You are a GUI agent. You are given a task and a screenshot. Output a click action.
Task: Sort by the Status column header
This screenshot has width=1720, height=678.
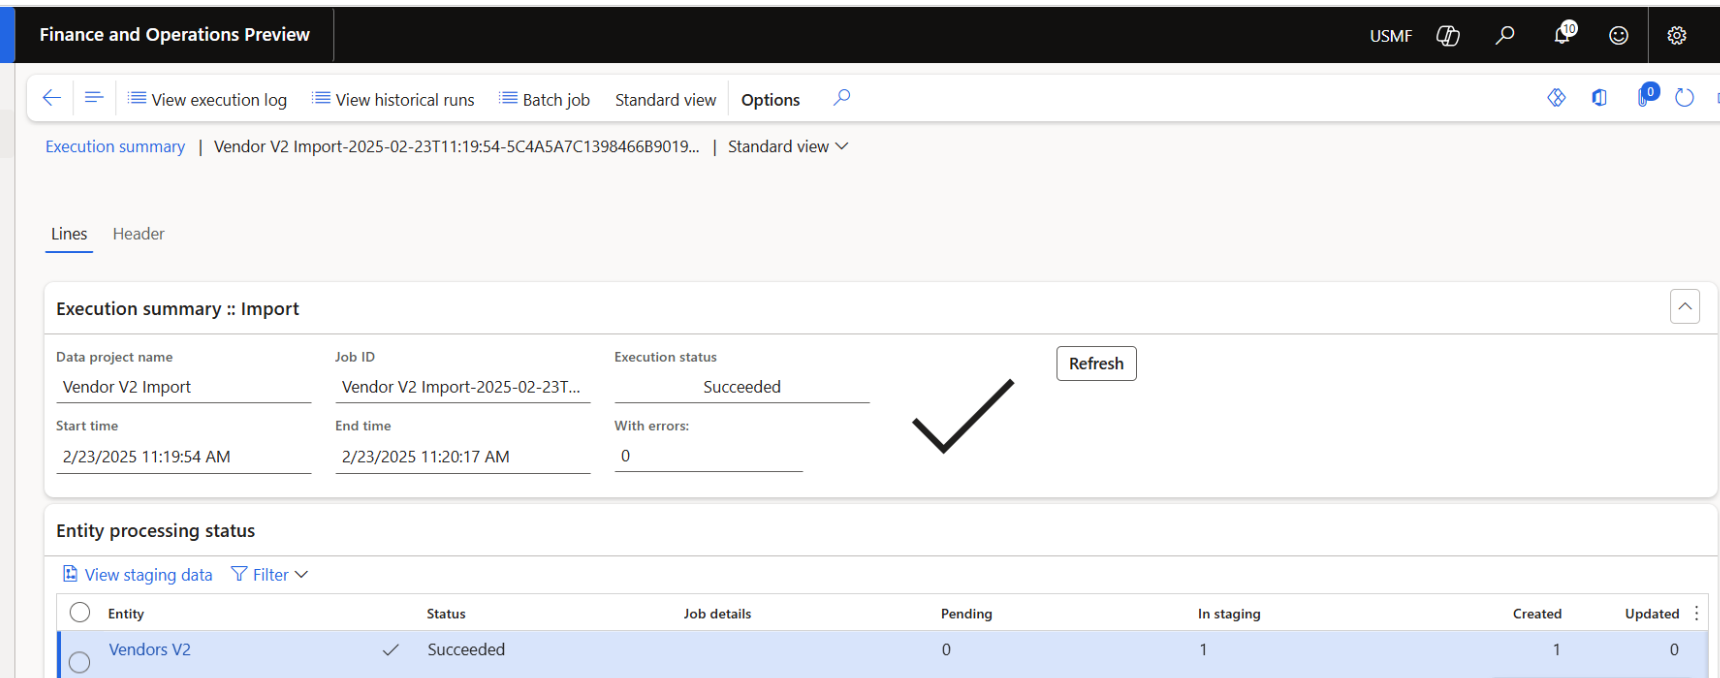point(446,613)
